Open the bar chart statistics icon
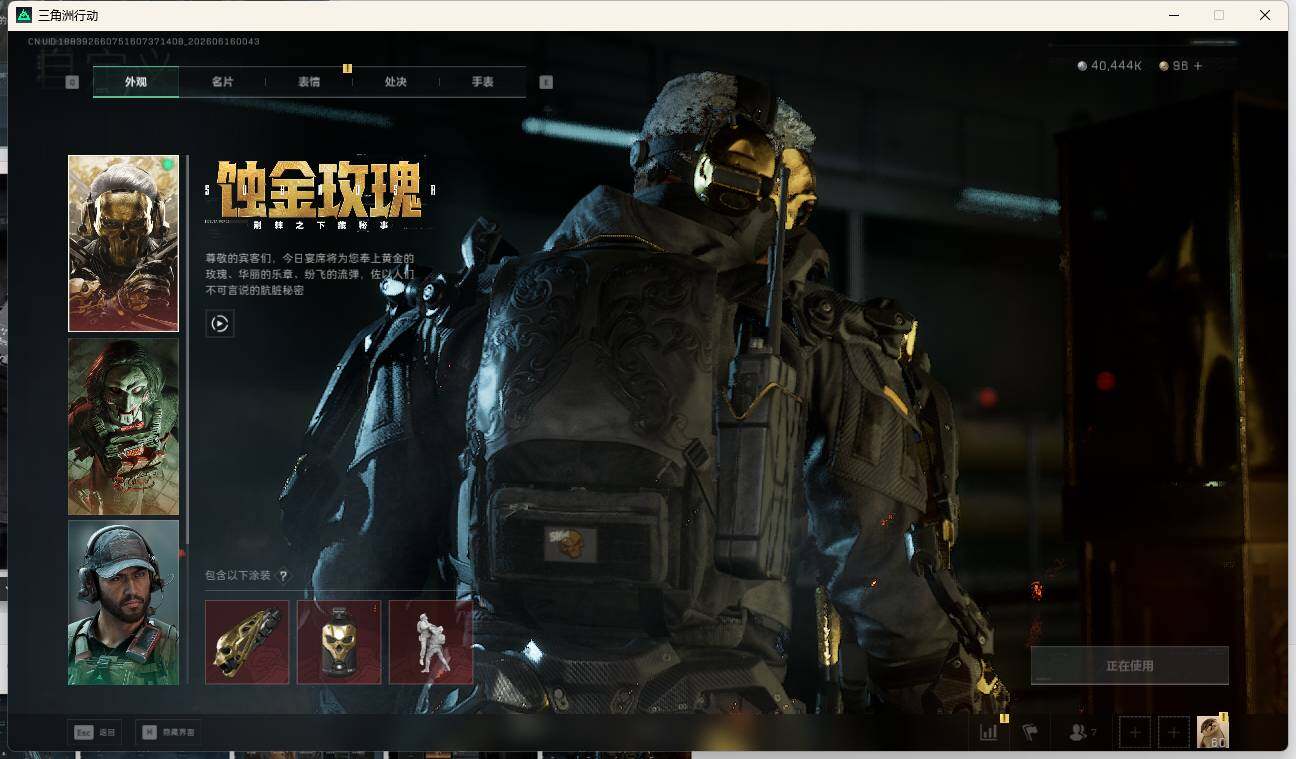 (989, 732)
